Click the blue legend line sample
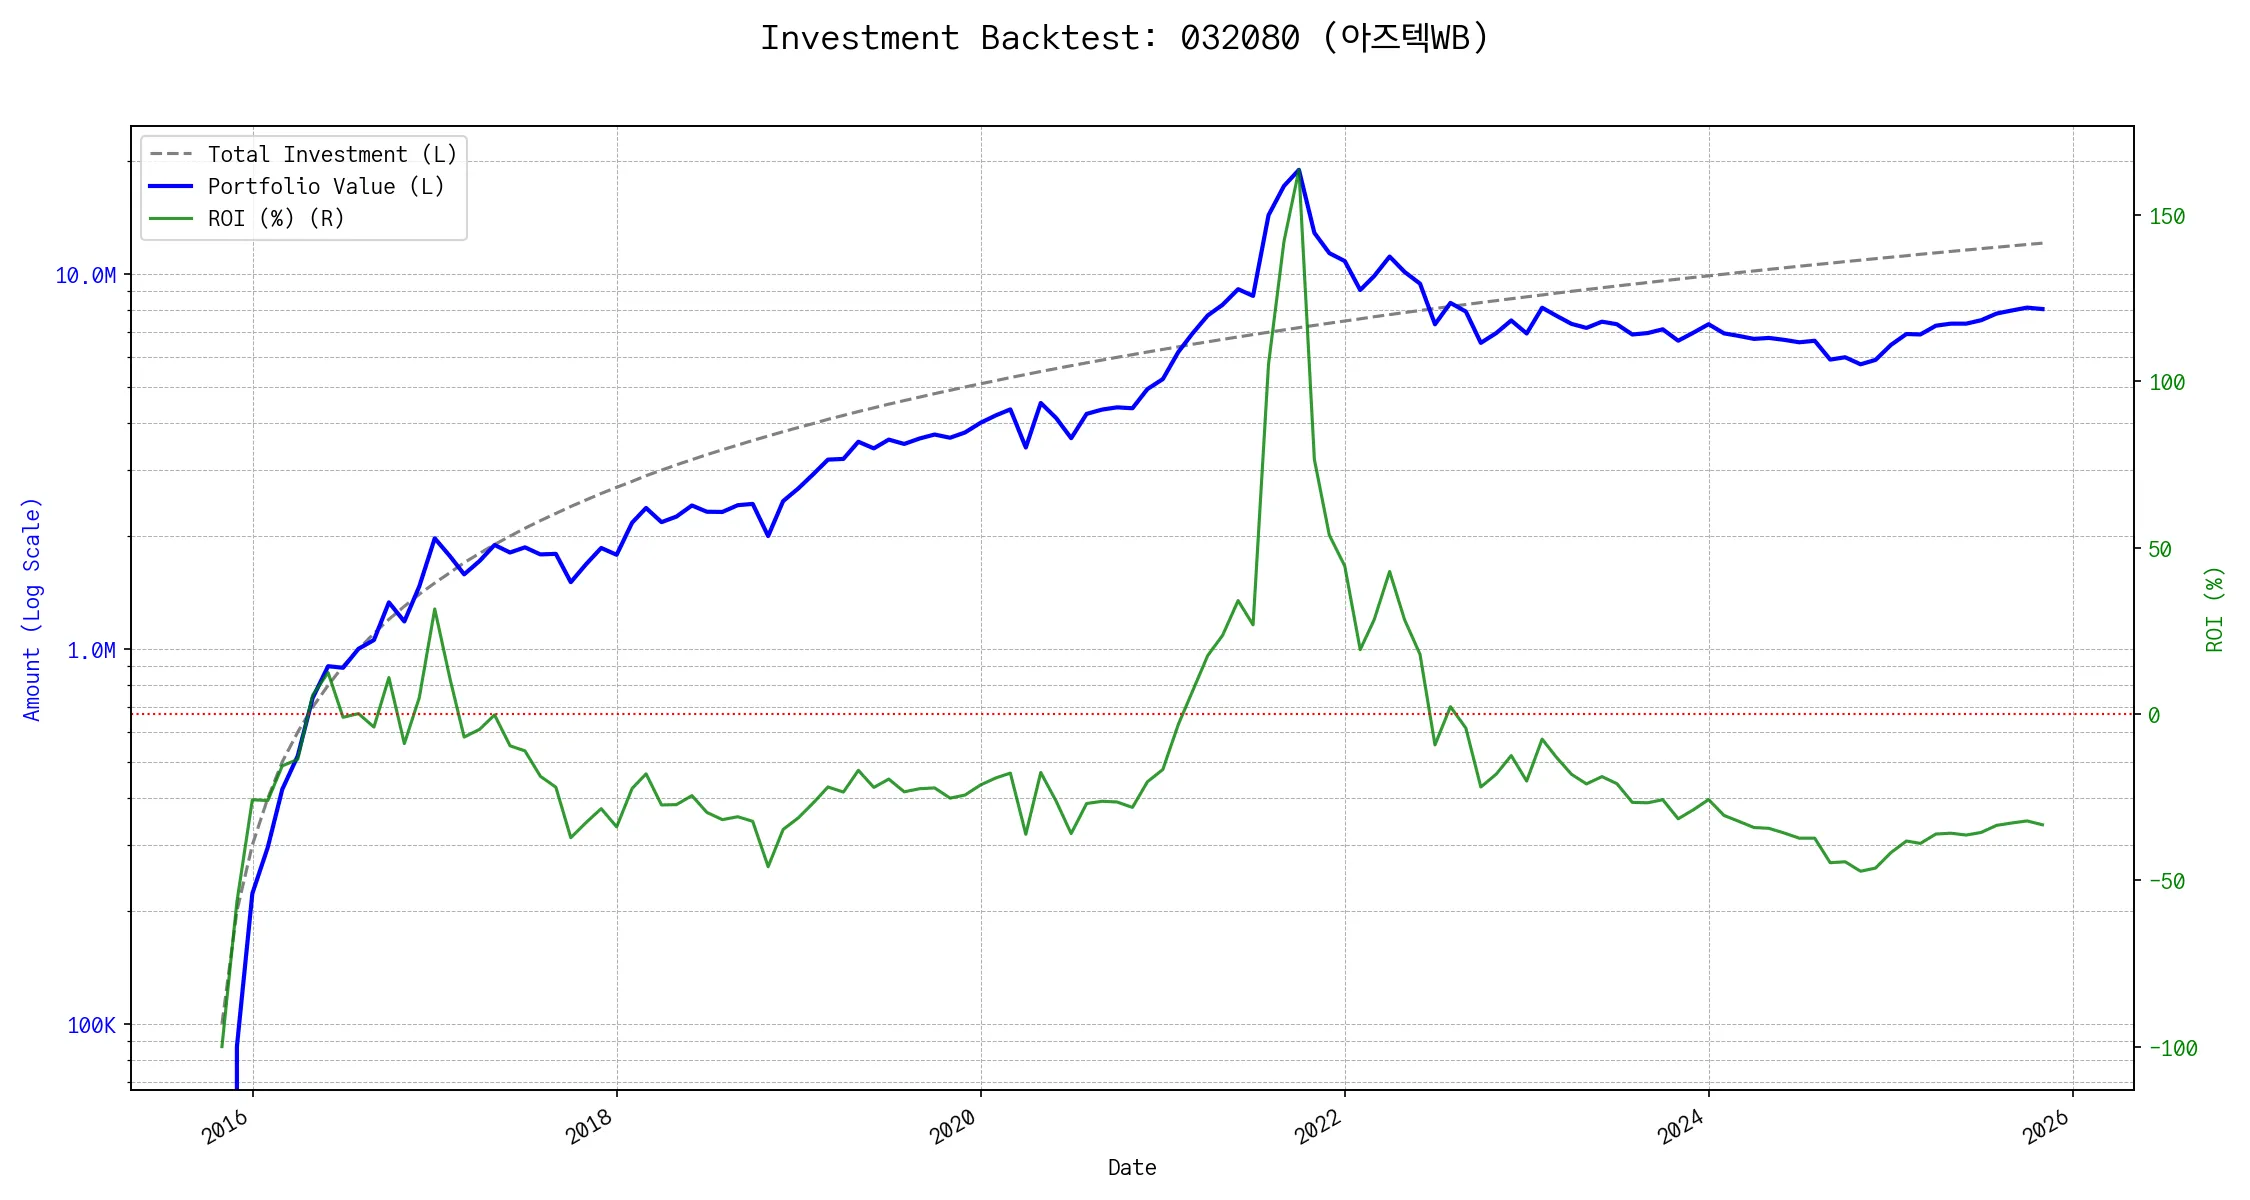This screenshot has width=2250, height=1200. coord(171,187)
